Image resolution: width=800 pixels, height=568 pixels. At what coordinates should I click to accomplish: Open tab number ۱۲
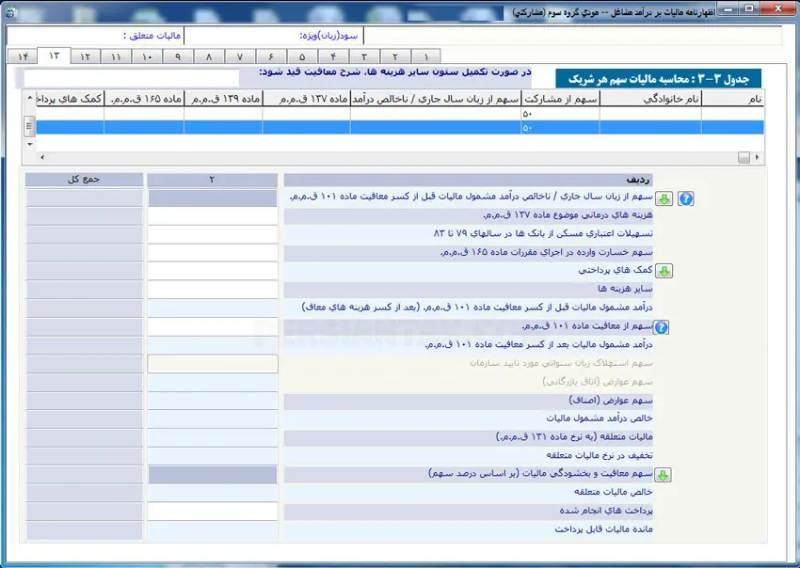tap(85, 56)
